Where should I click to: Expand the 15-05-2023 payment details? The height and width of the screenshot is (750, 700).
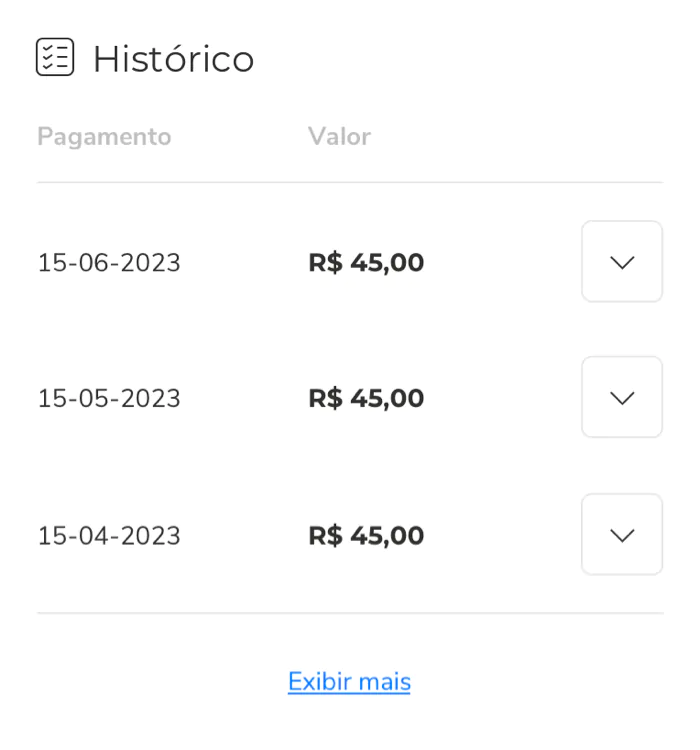(x=622, y=397)
